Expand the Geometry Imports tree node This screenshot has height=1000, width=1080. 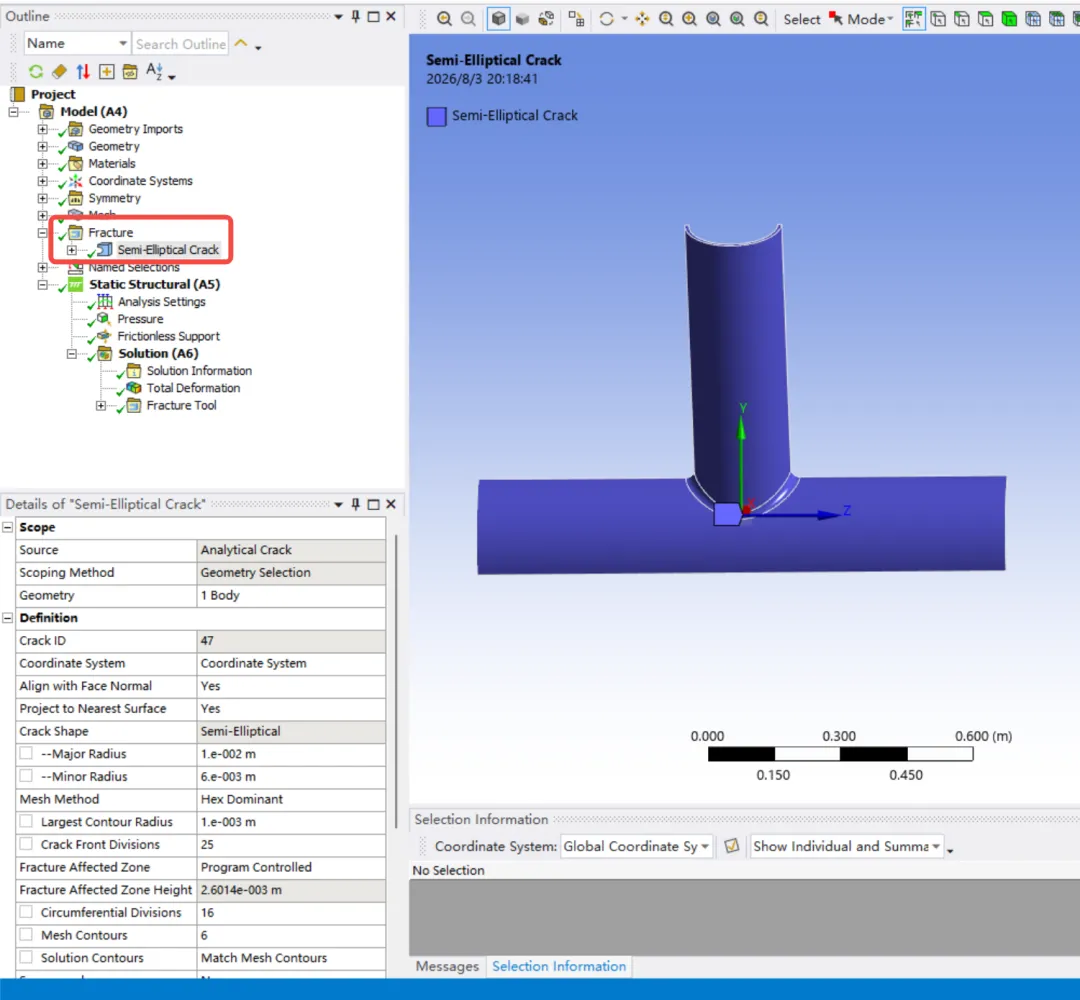click(43, 129)
